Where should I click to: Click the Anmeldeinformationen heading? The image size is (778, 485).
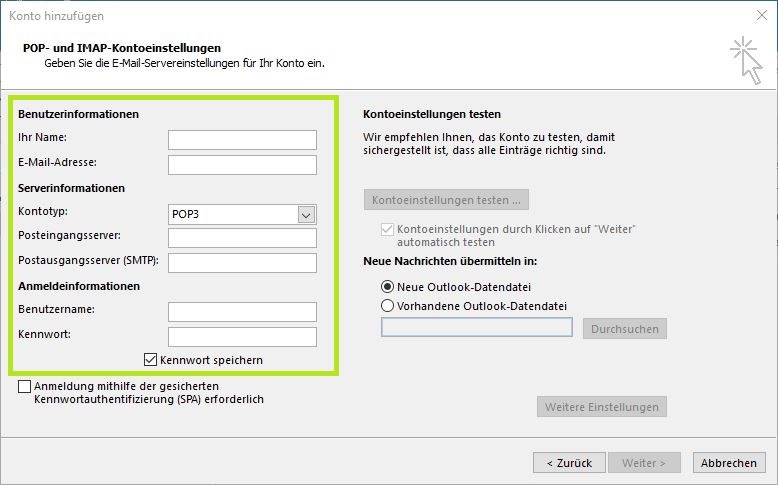coord(79,286)
